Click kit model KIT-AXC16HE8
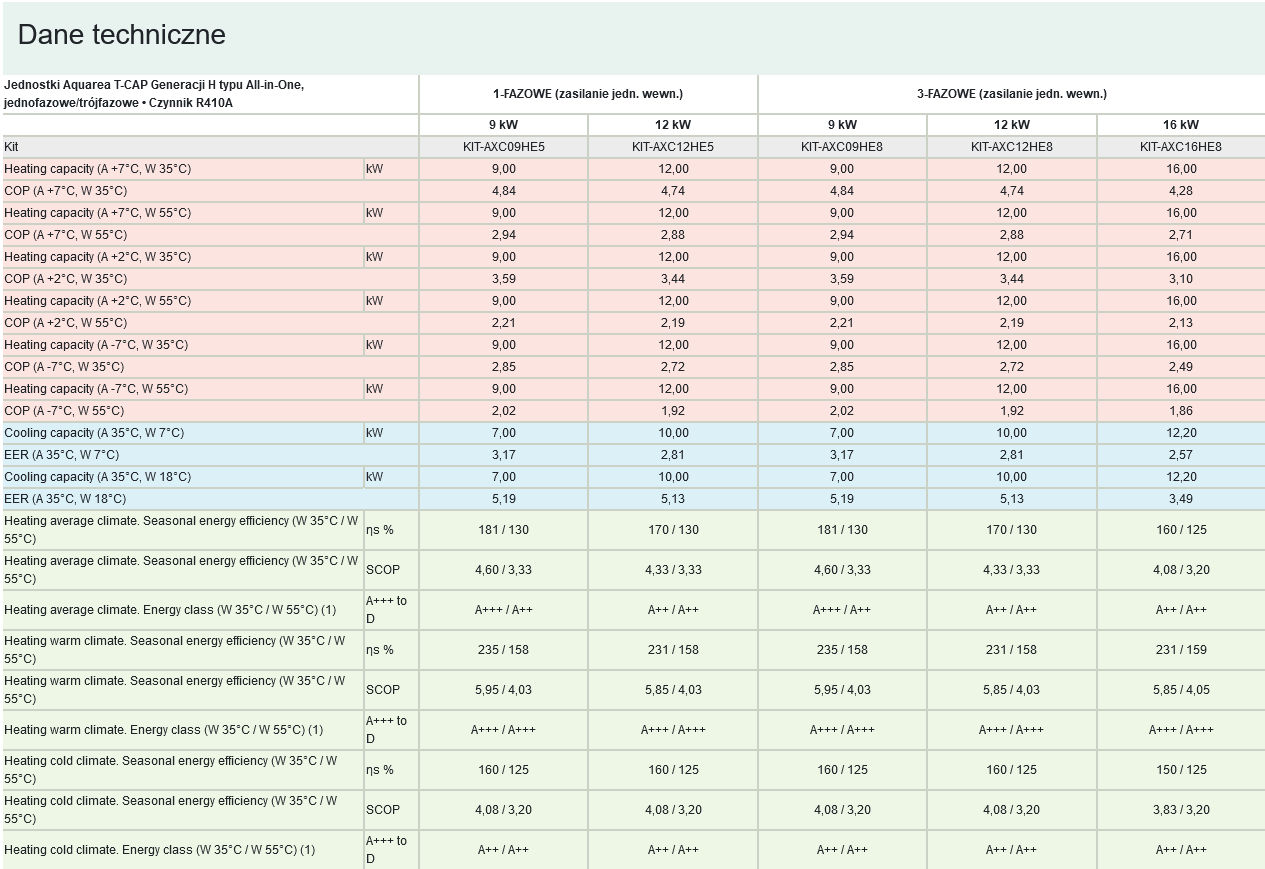1265x869 pixels. click(1180, 147)
